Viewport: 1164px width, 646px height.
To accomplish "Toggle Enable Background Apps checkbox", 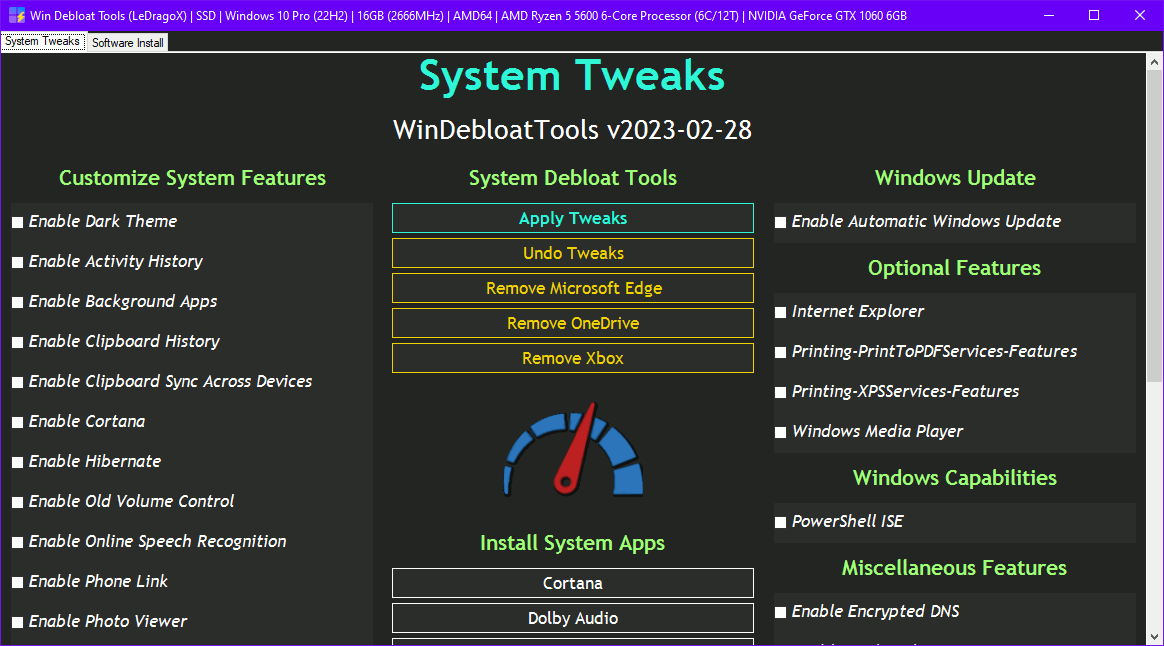I will click(x=18, y=302).
